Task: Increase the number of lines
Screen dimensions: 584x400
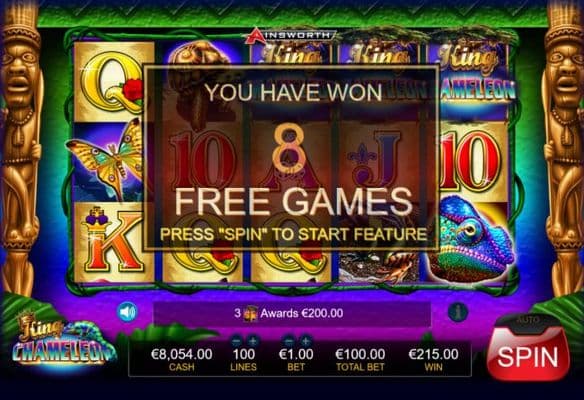Action: pos(253,341)
